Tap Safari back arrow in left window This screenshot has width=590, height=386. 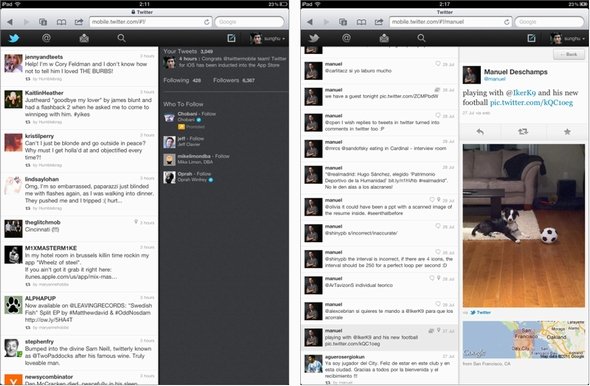[10, 22]
